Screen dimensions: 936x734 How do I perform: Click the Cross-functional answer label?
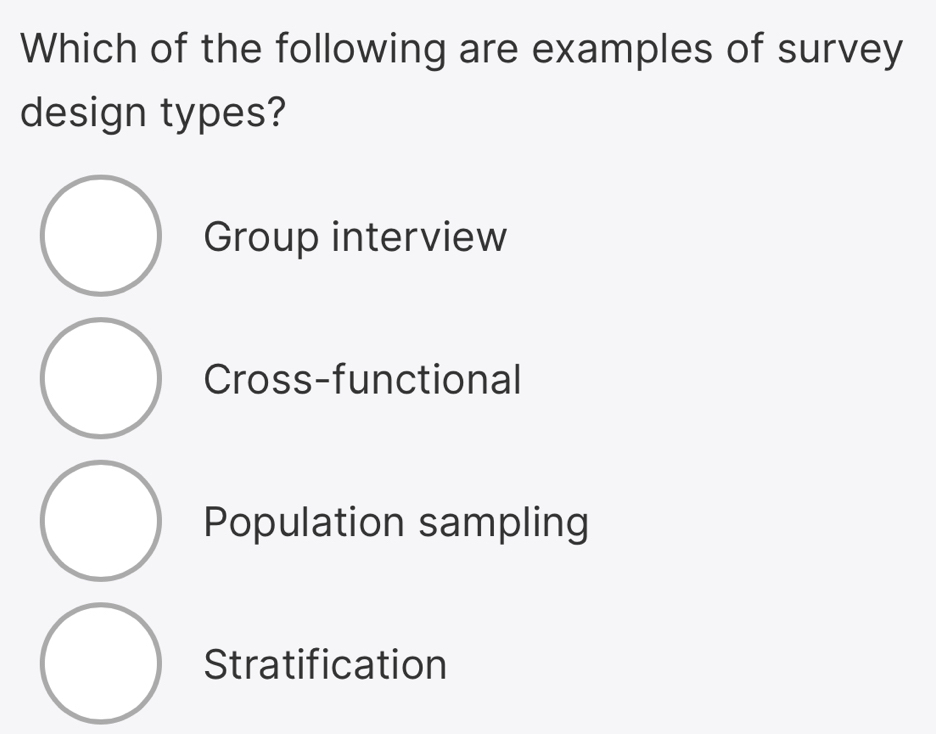coord(361,380)
